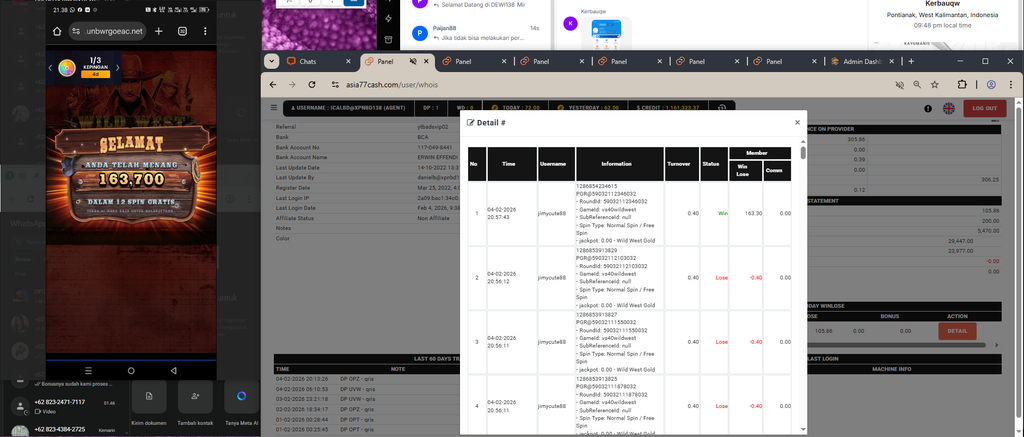Viewport: 1024px width, 437px height.
Task: Go to next Kepingan with right chevron
Action: pos(118,68)
